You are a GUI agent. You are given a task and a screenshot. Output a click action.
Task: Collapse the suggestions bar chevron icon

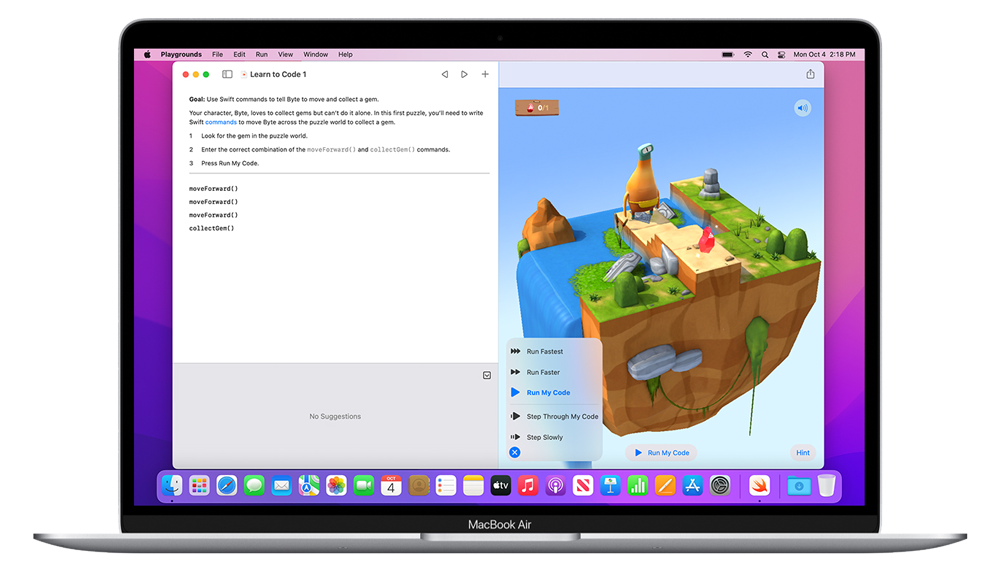point(487,375)
